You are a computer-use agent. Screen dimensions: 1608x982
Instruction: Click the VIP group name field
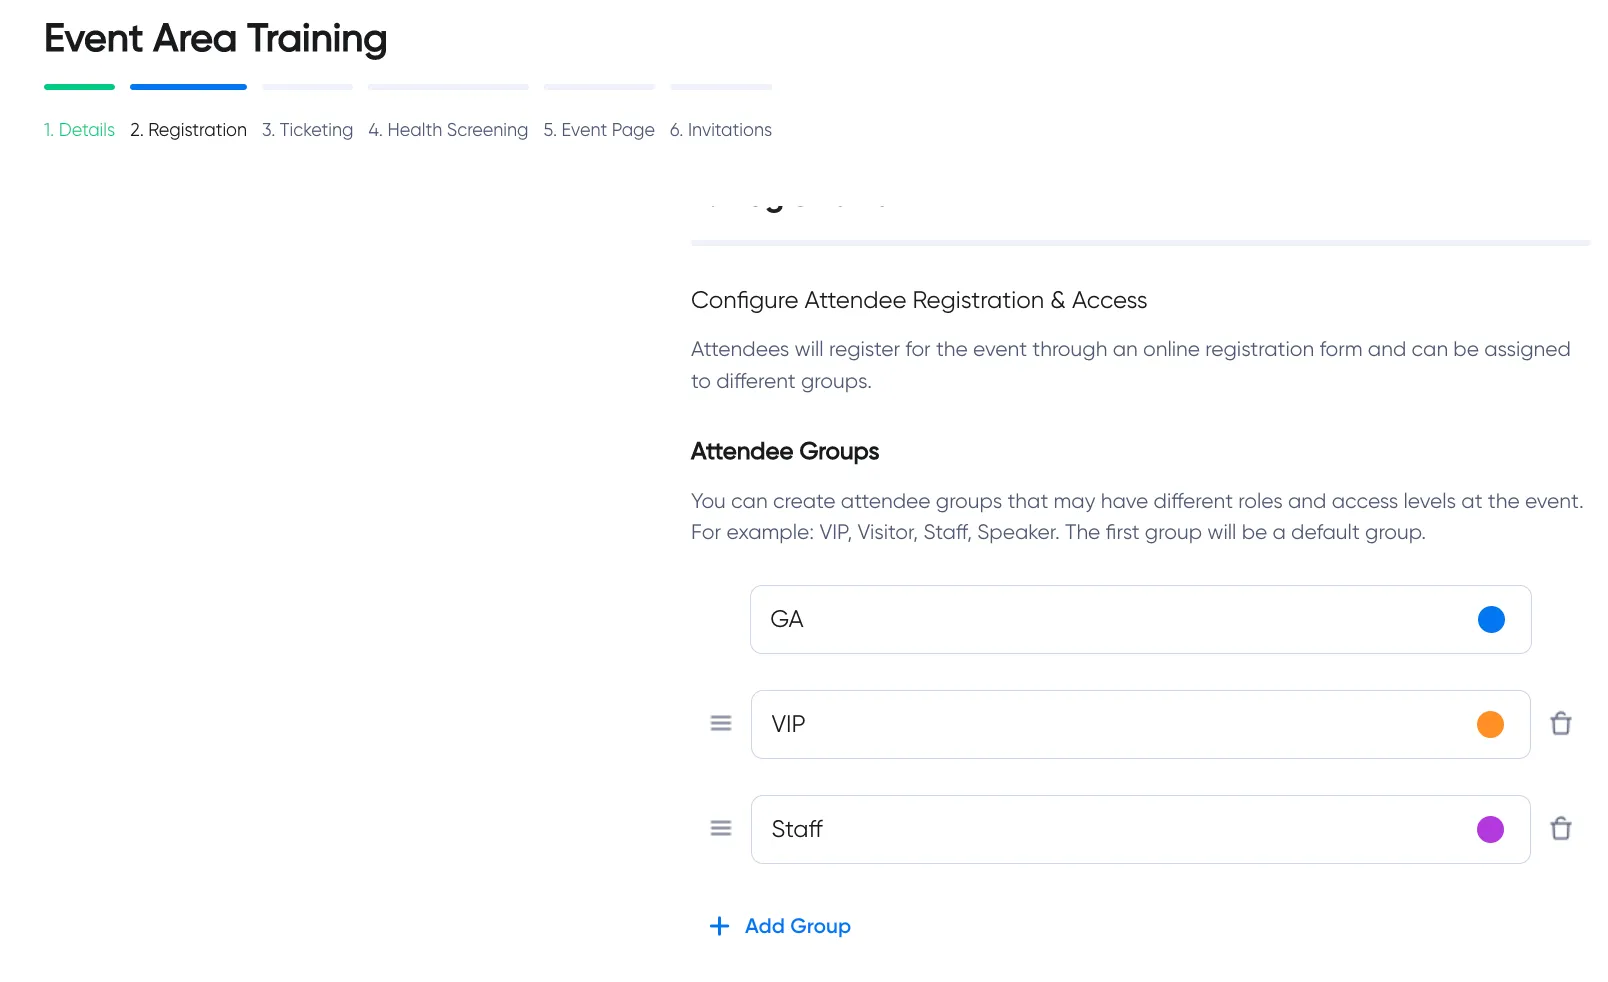pyautogui.click(x=1000, y=723)
